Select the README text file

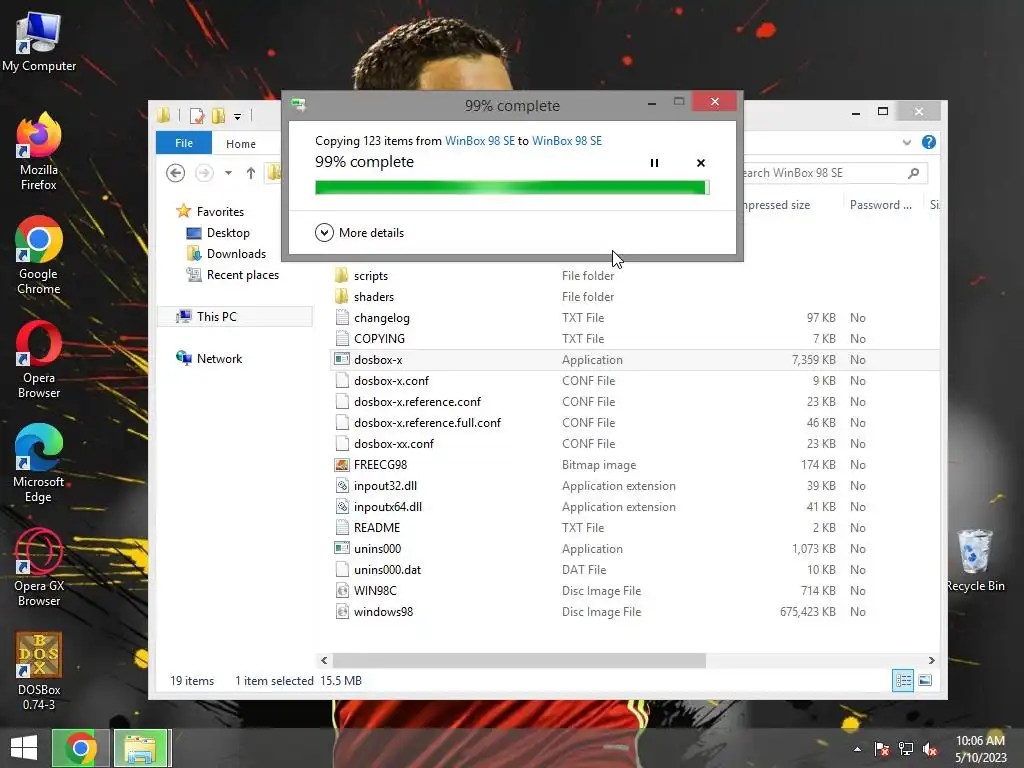pos(376,528)
